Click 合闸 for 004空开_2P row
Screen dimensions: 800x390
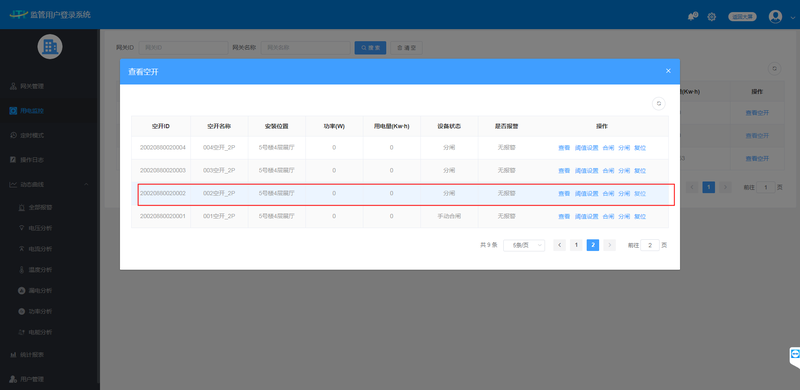608,148
